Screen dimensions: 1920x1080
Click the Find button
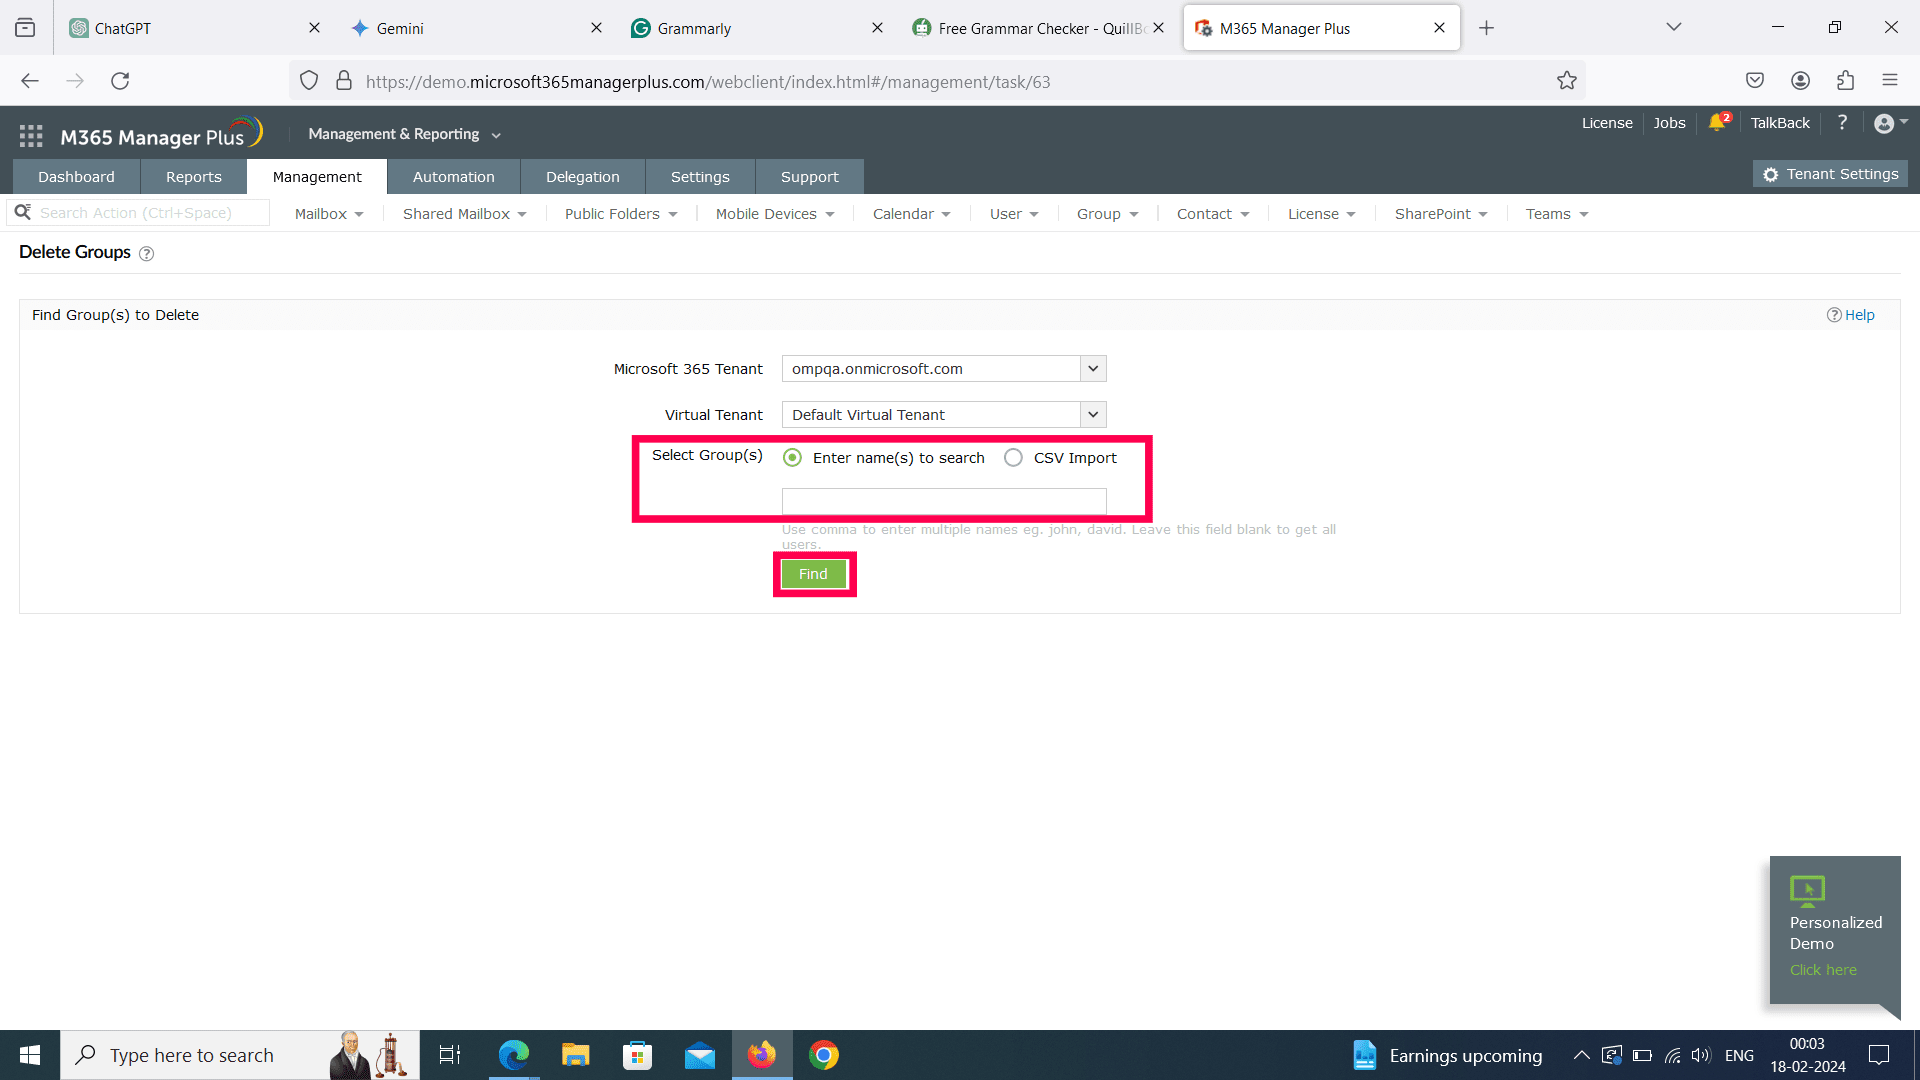(813, 573)
